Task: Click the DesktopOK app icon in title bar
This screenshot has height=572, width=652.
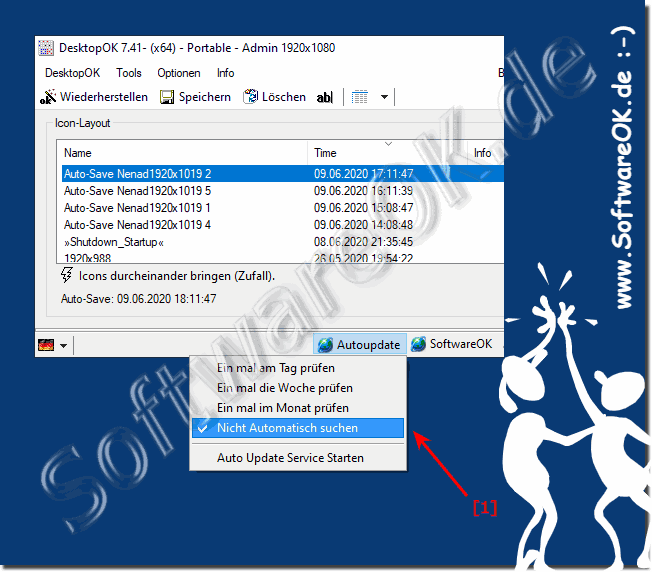Action: pyautogui.click(x=46, y=48)
